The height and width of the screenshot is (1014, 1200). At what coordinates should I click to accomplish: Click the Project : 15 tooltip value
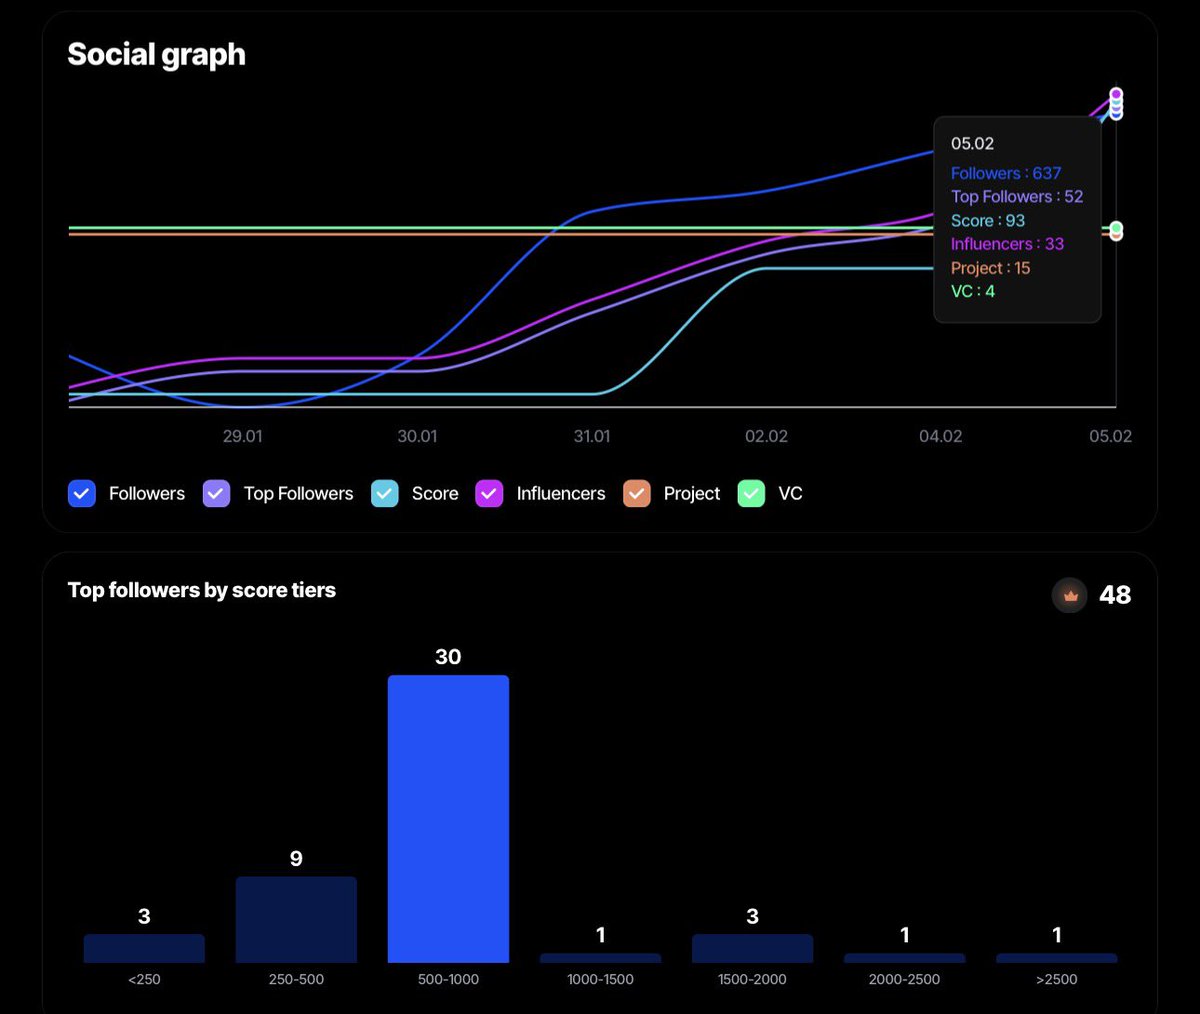[x=990, y=268]
